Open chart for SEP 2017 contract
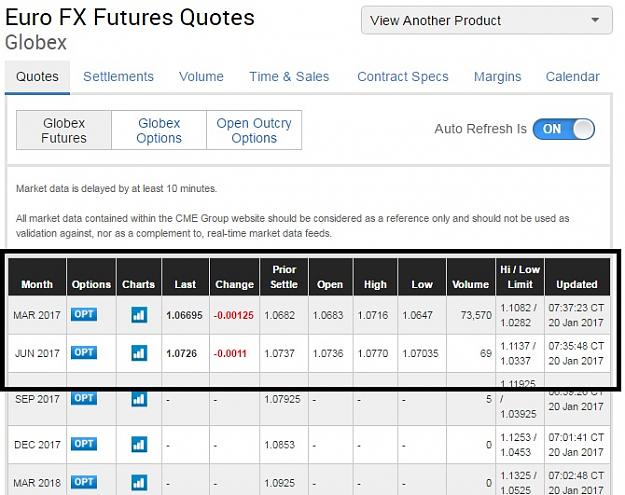Image resolution: width=625 pixels, height=495 pixels. coord(139,399)
